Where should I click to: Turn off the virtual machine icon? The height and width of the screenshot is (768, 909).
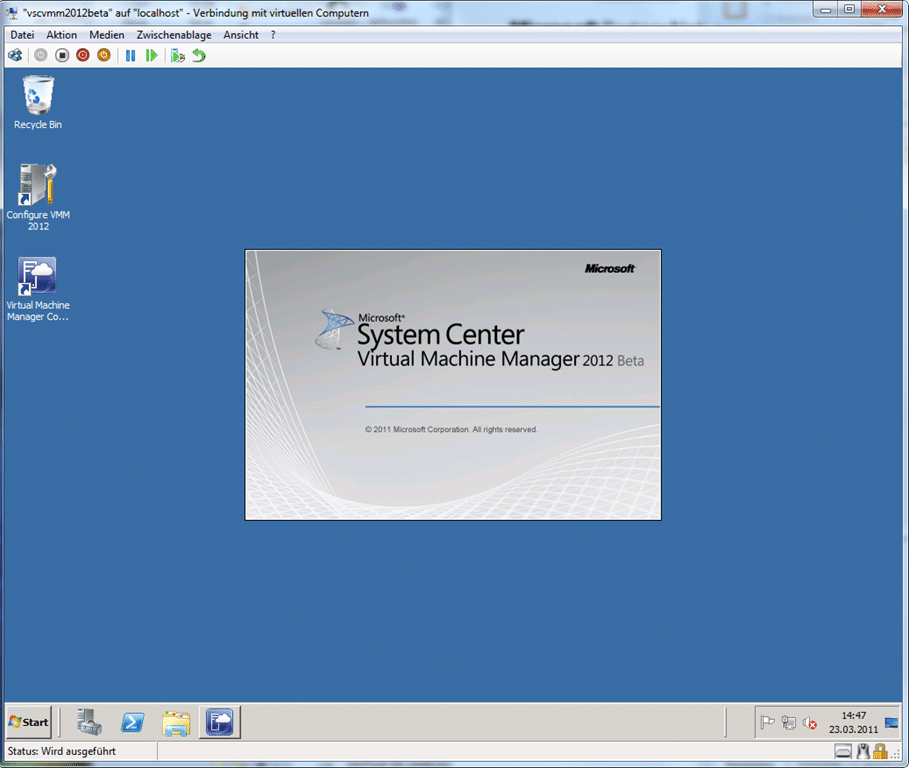click(62, 56)
